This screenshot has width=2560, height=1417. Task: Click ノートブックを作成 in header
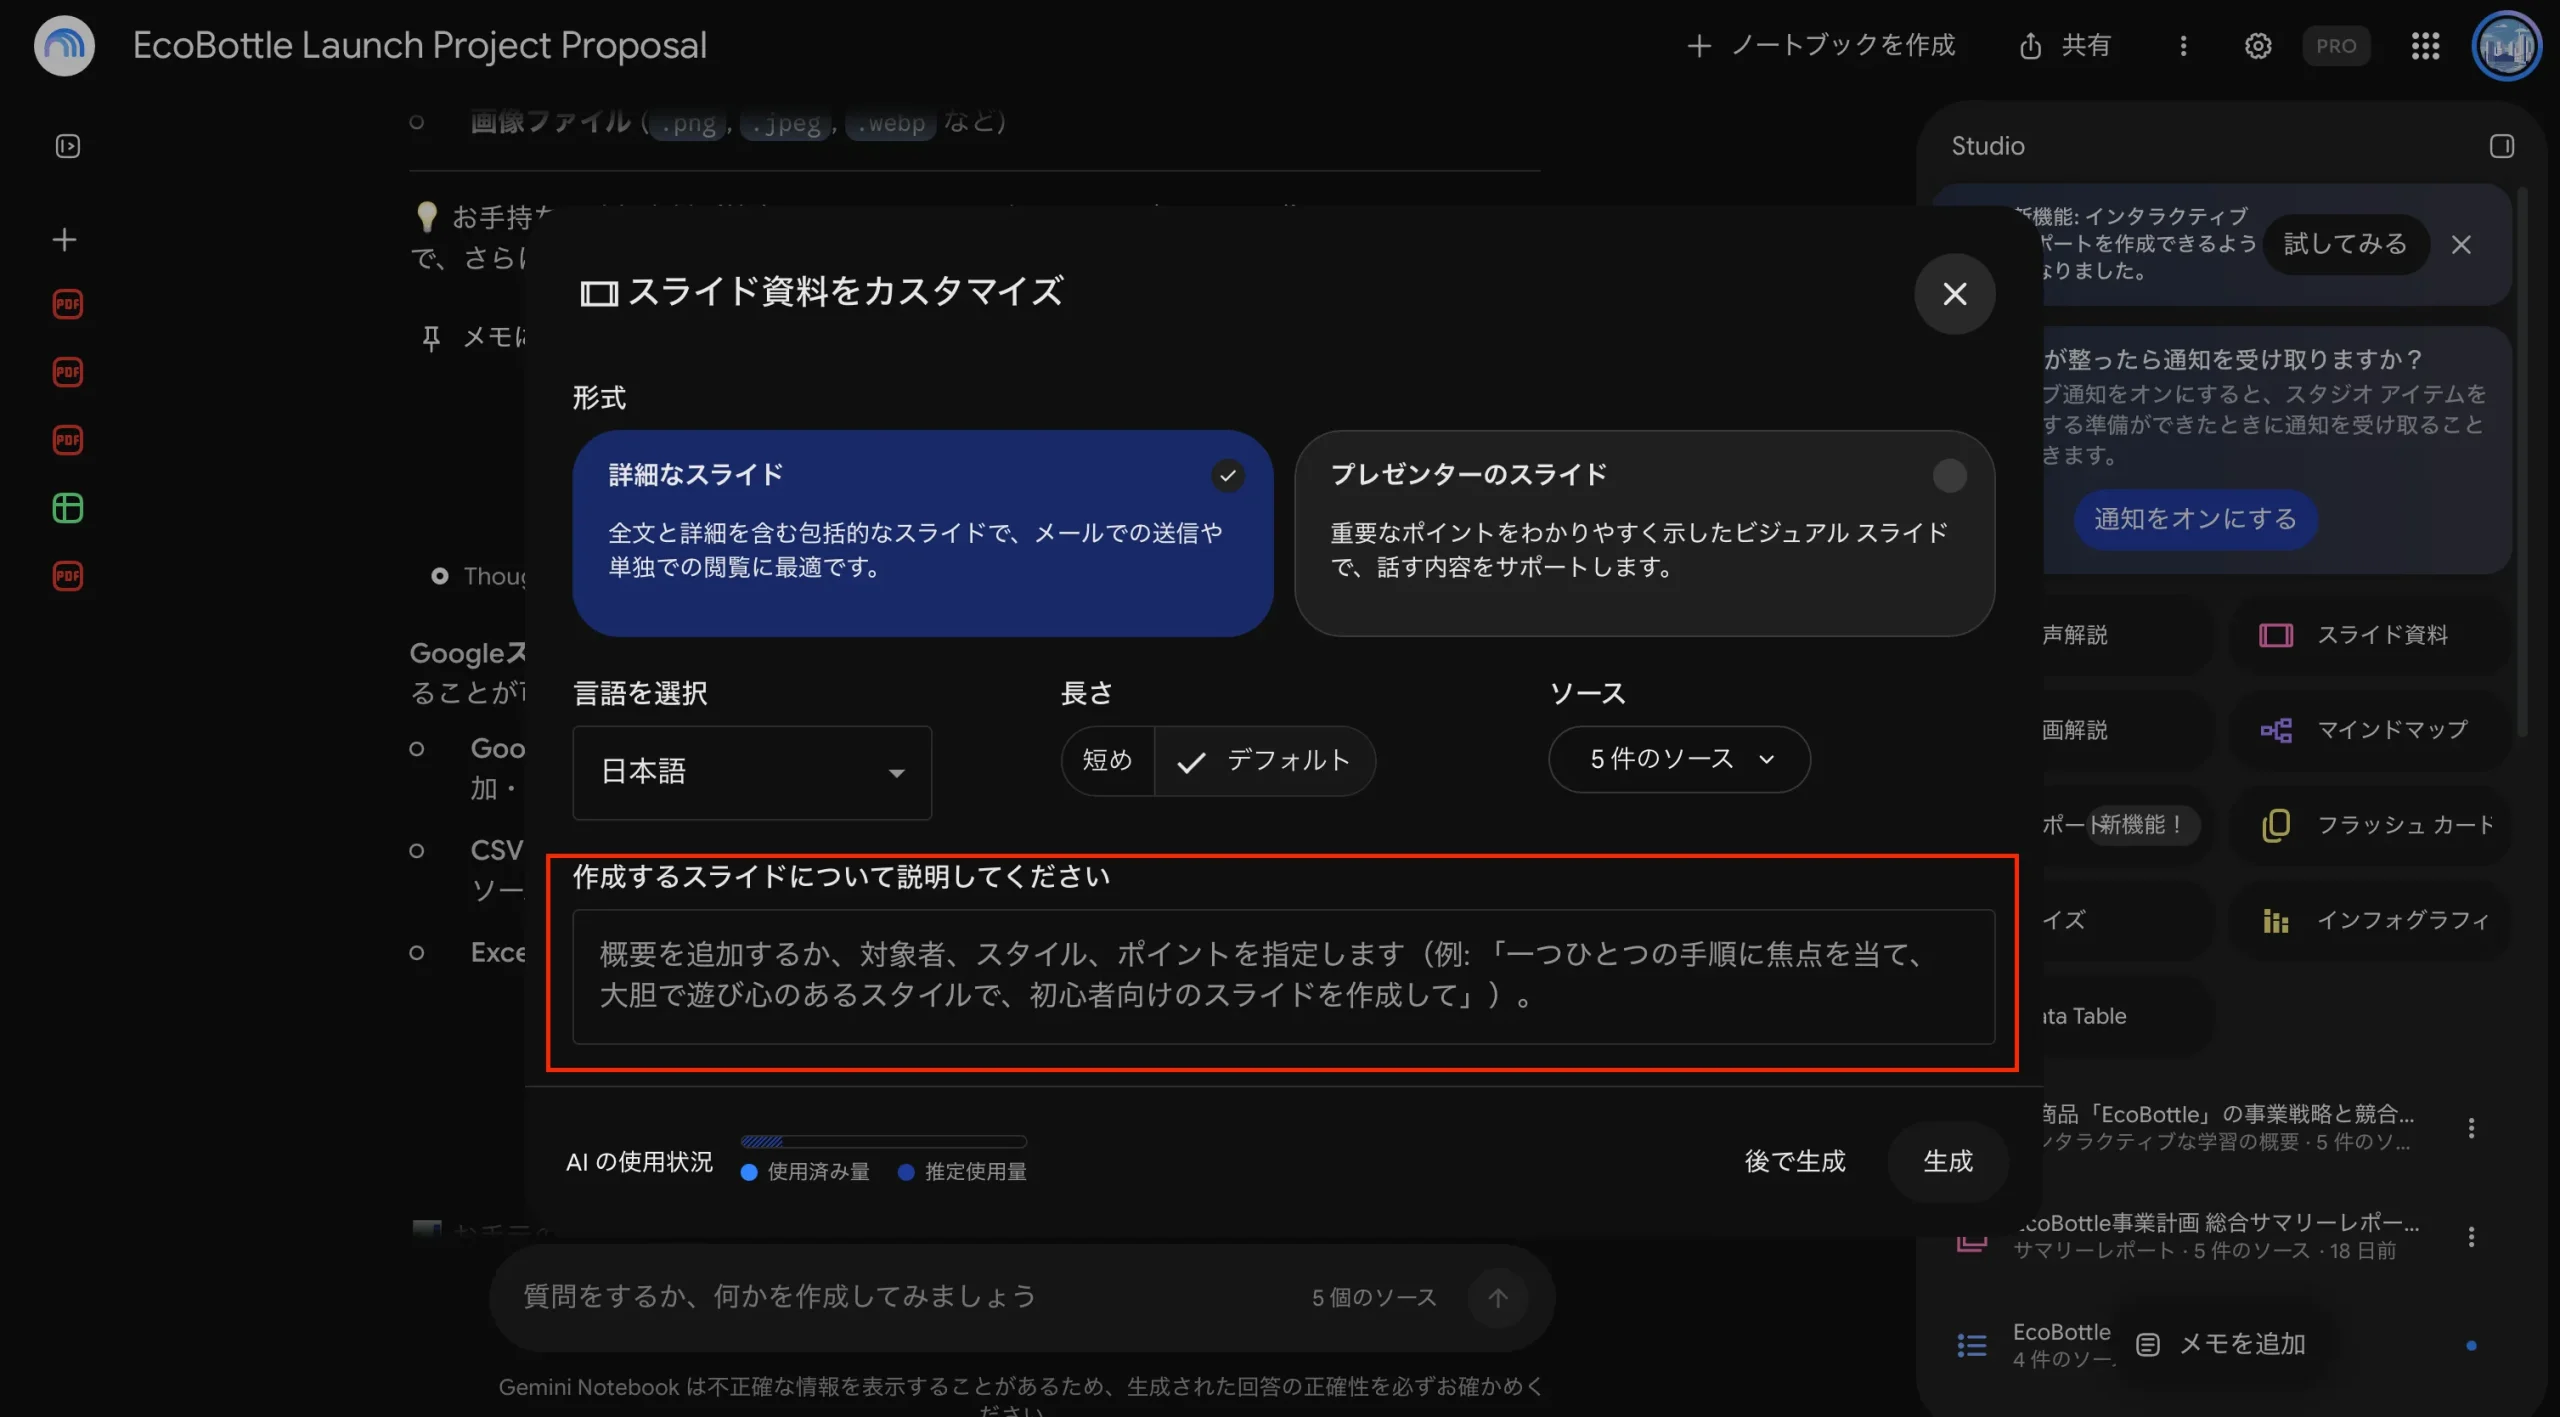pos(1820,46)
